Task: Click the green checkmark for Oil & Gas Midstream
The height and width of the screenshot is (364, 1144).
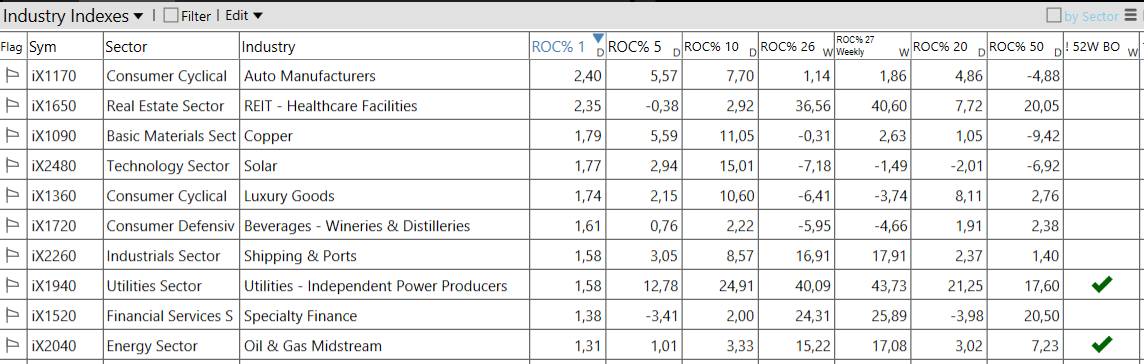Action: click(1102, 344)
